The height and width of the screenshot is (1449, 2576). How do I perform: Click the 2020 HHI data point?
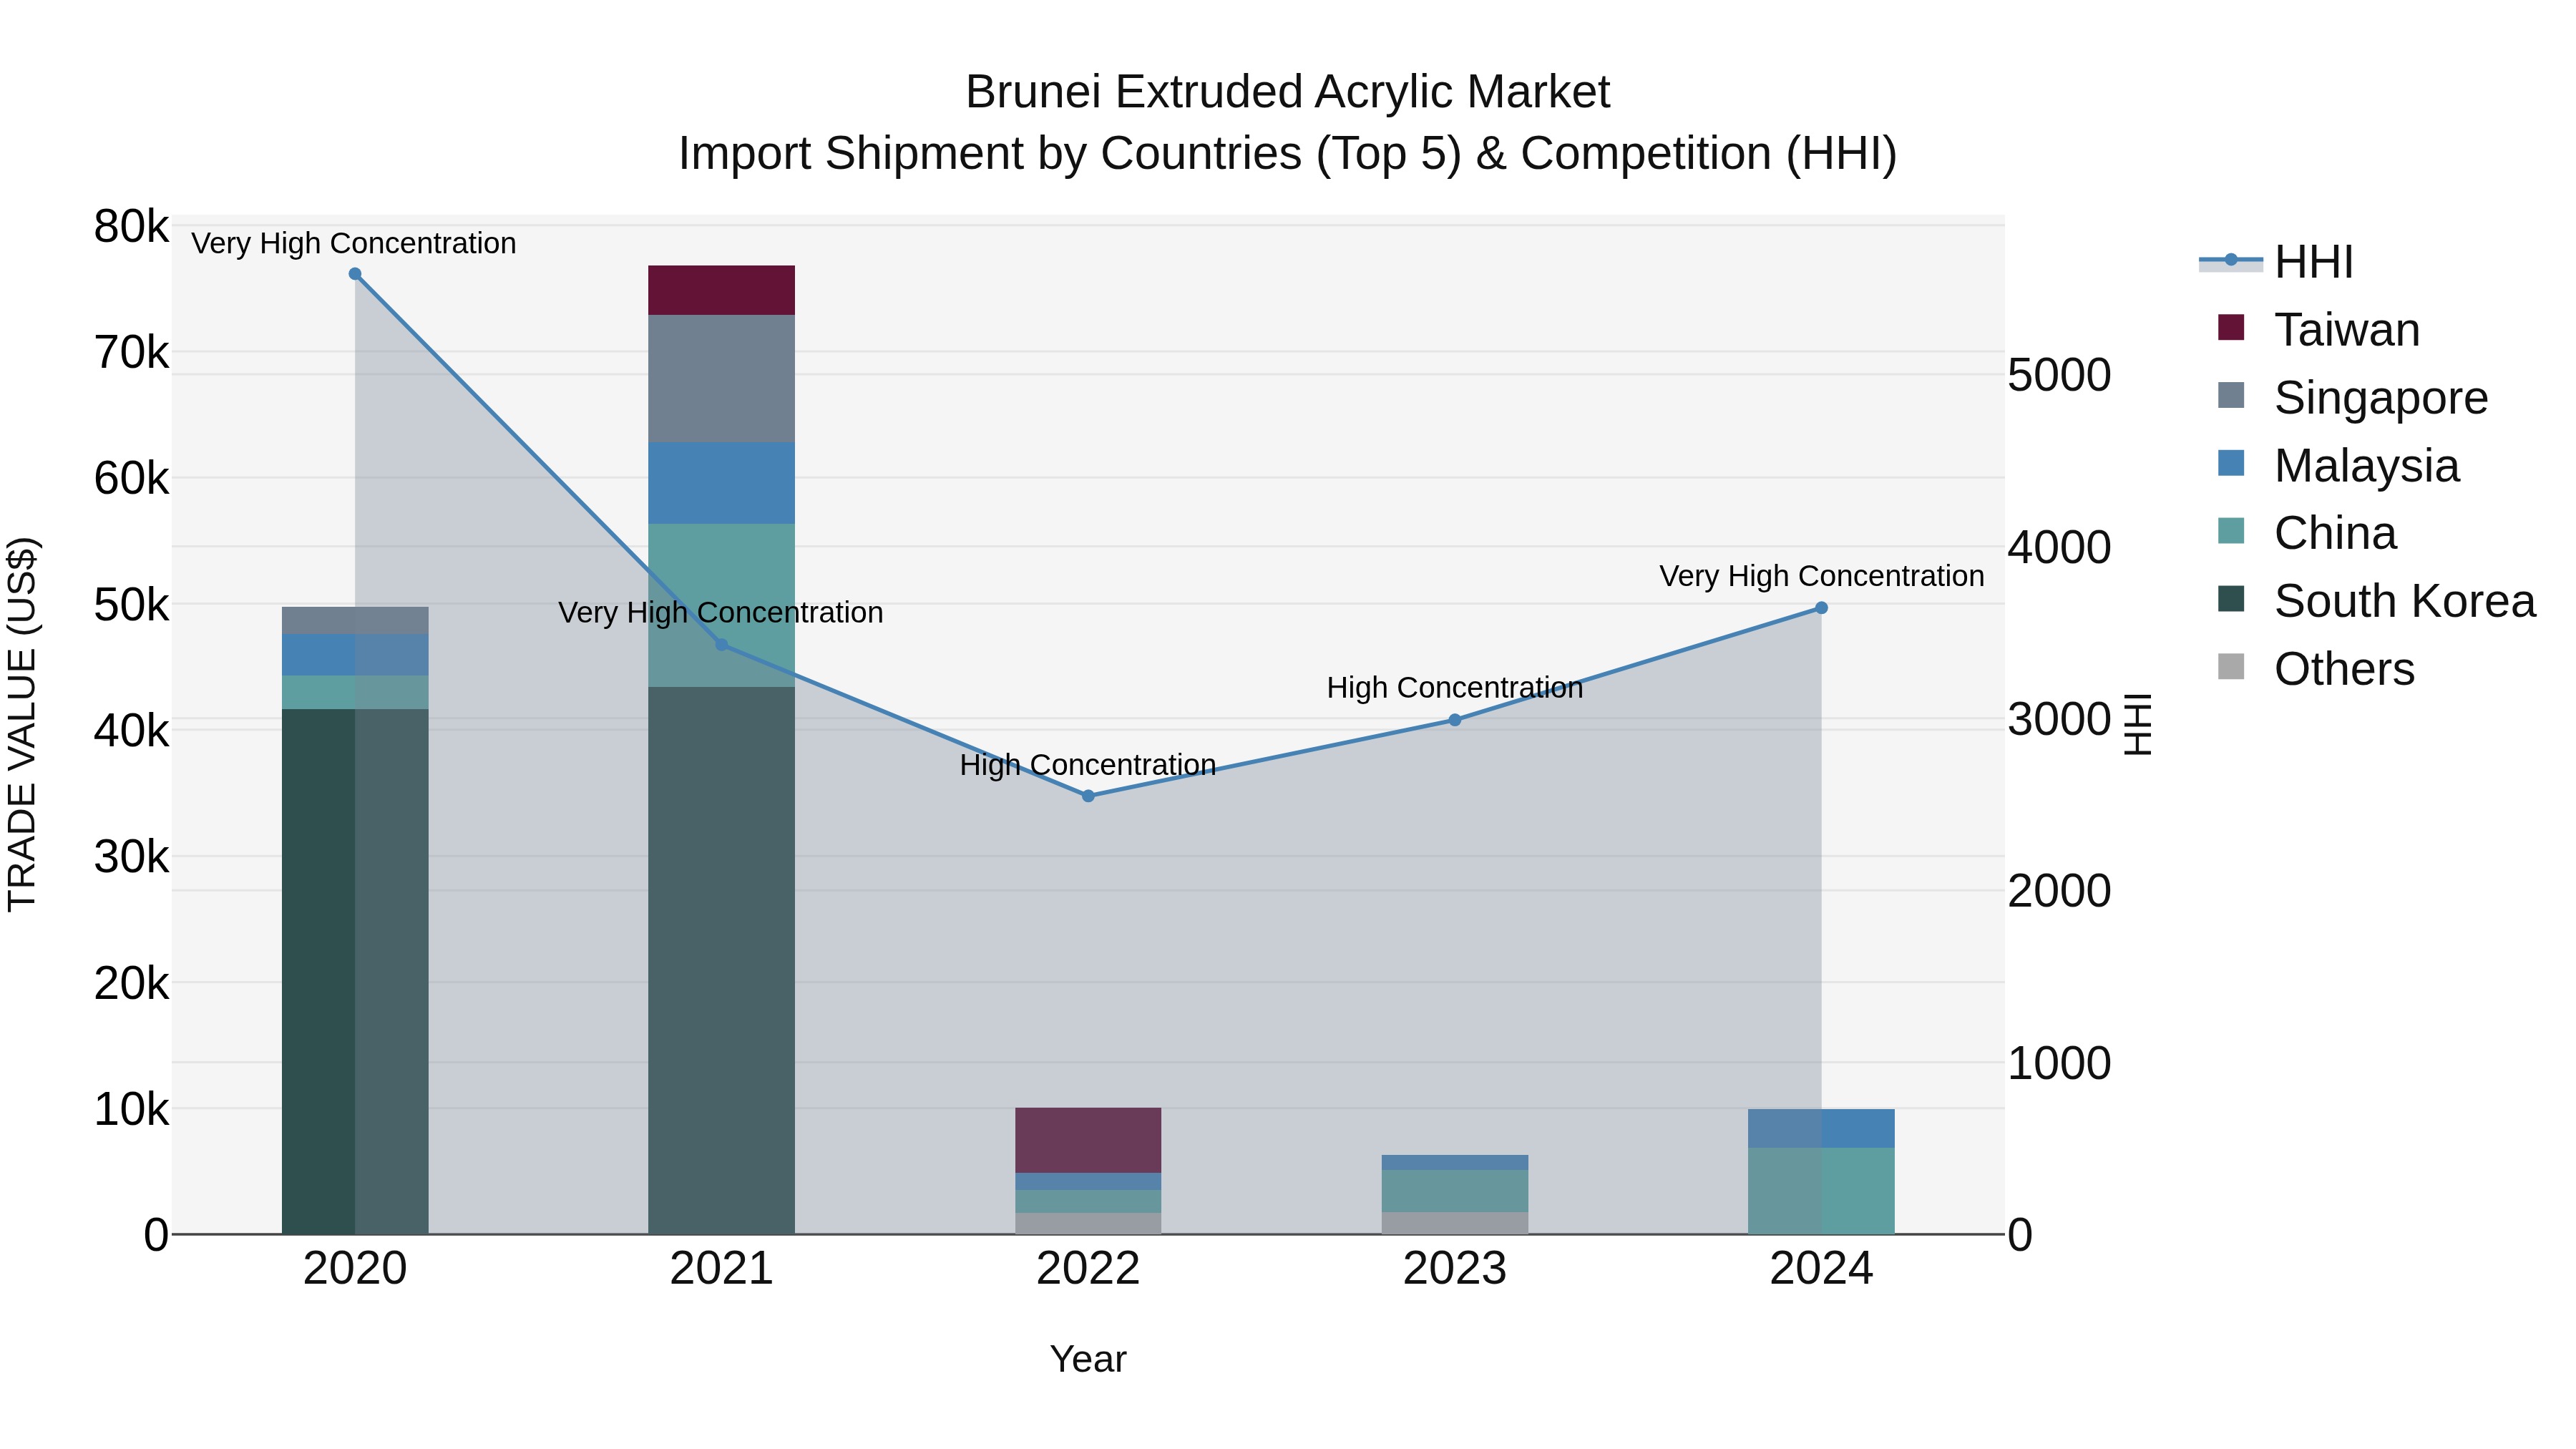355,274
